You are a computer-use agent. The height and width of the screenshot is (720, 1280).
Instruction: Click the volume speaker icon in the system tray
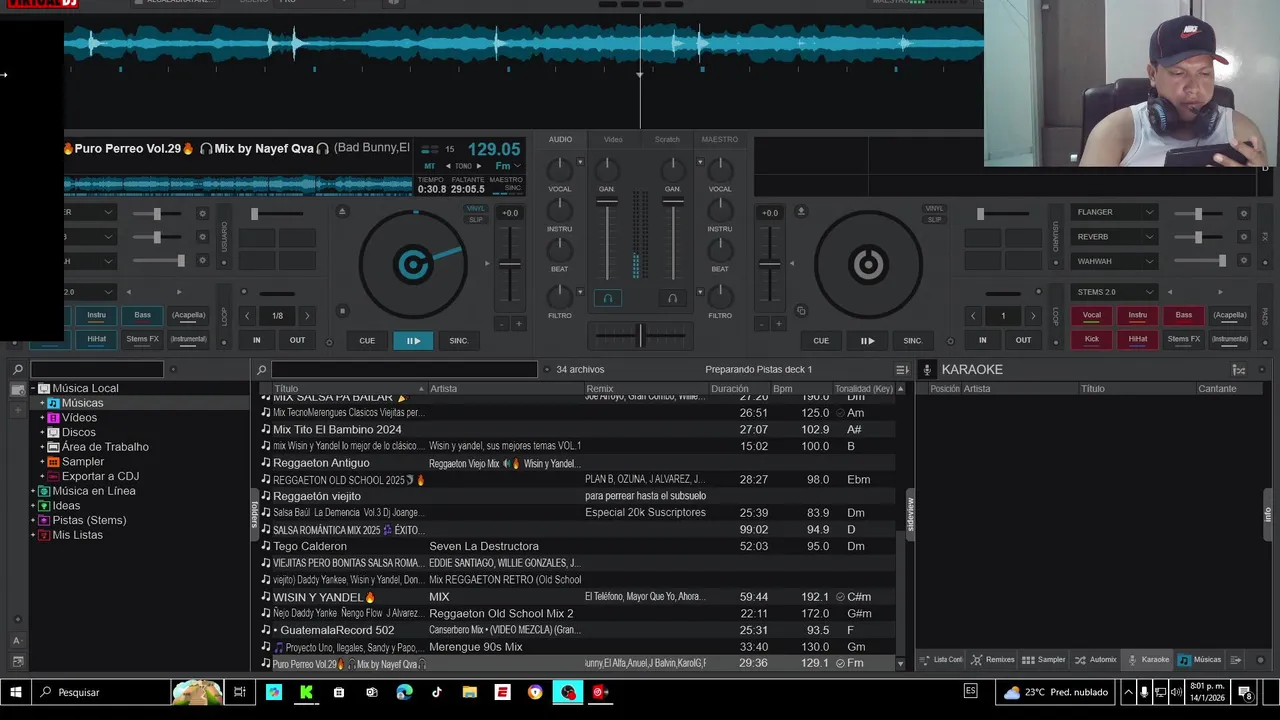[1176, 692]
